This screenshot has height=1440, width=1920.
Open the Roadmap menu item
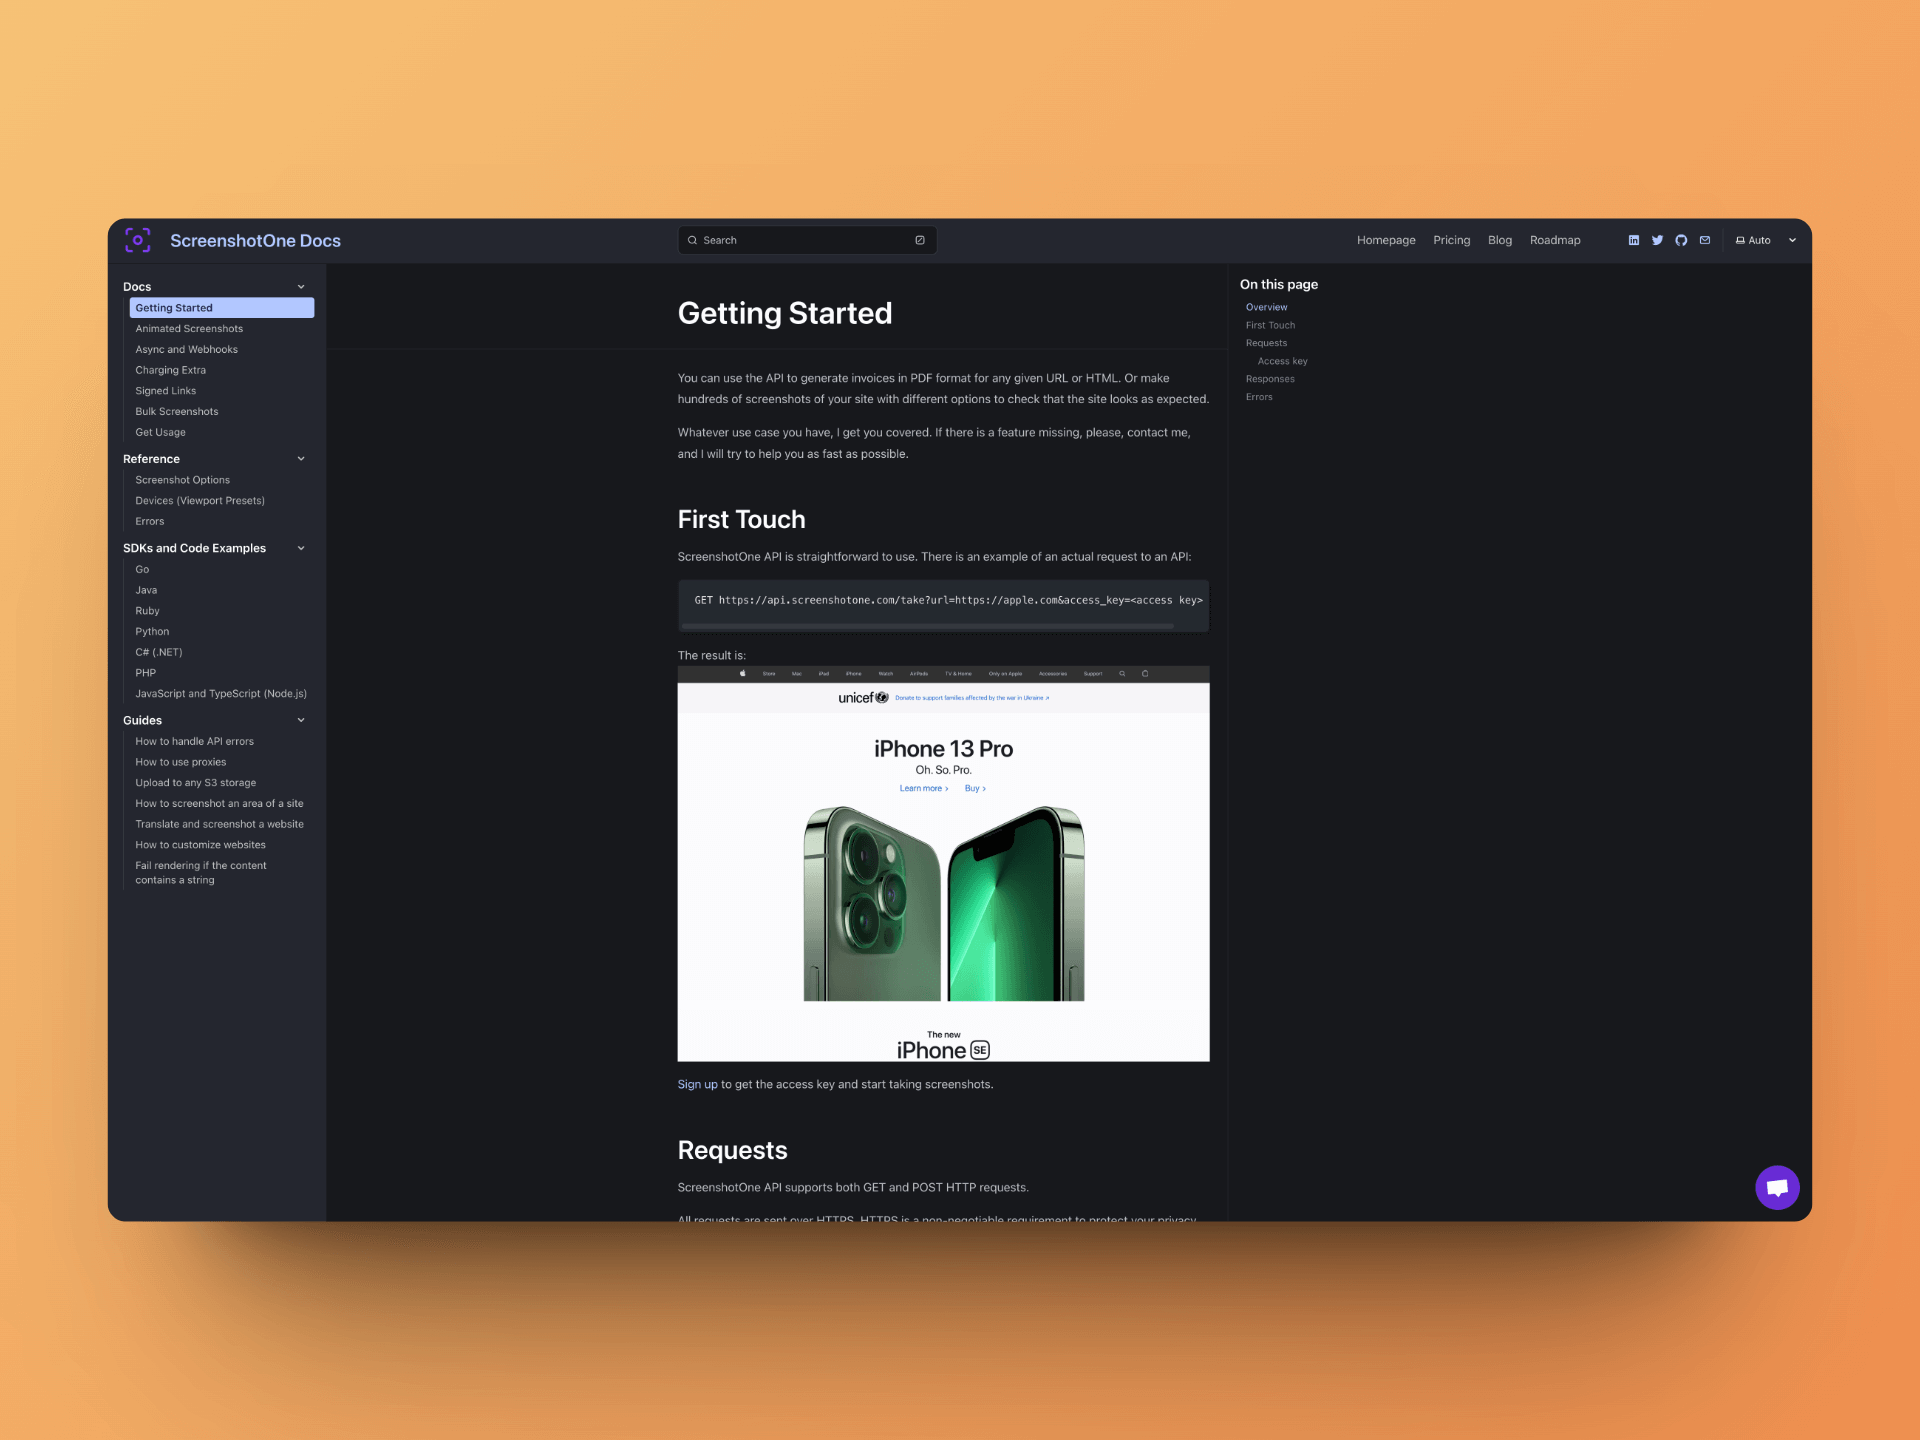1555,240
